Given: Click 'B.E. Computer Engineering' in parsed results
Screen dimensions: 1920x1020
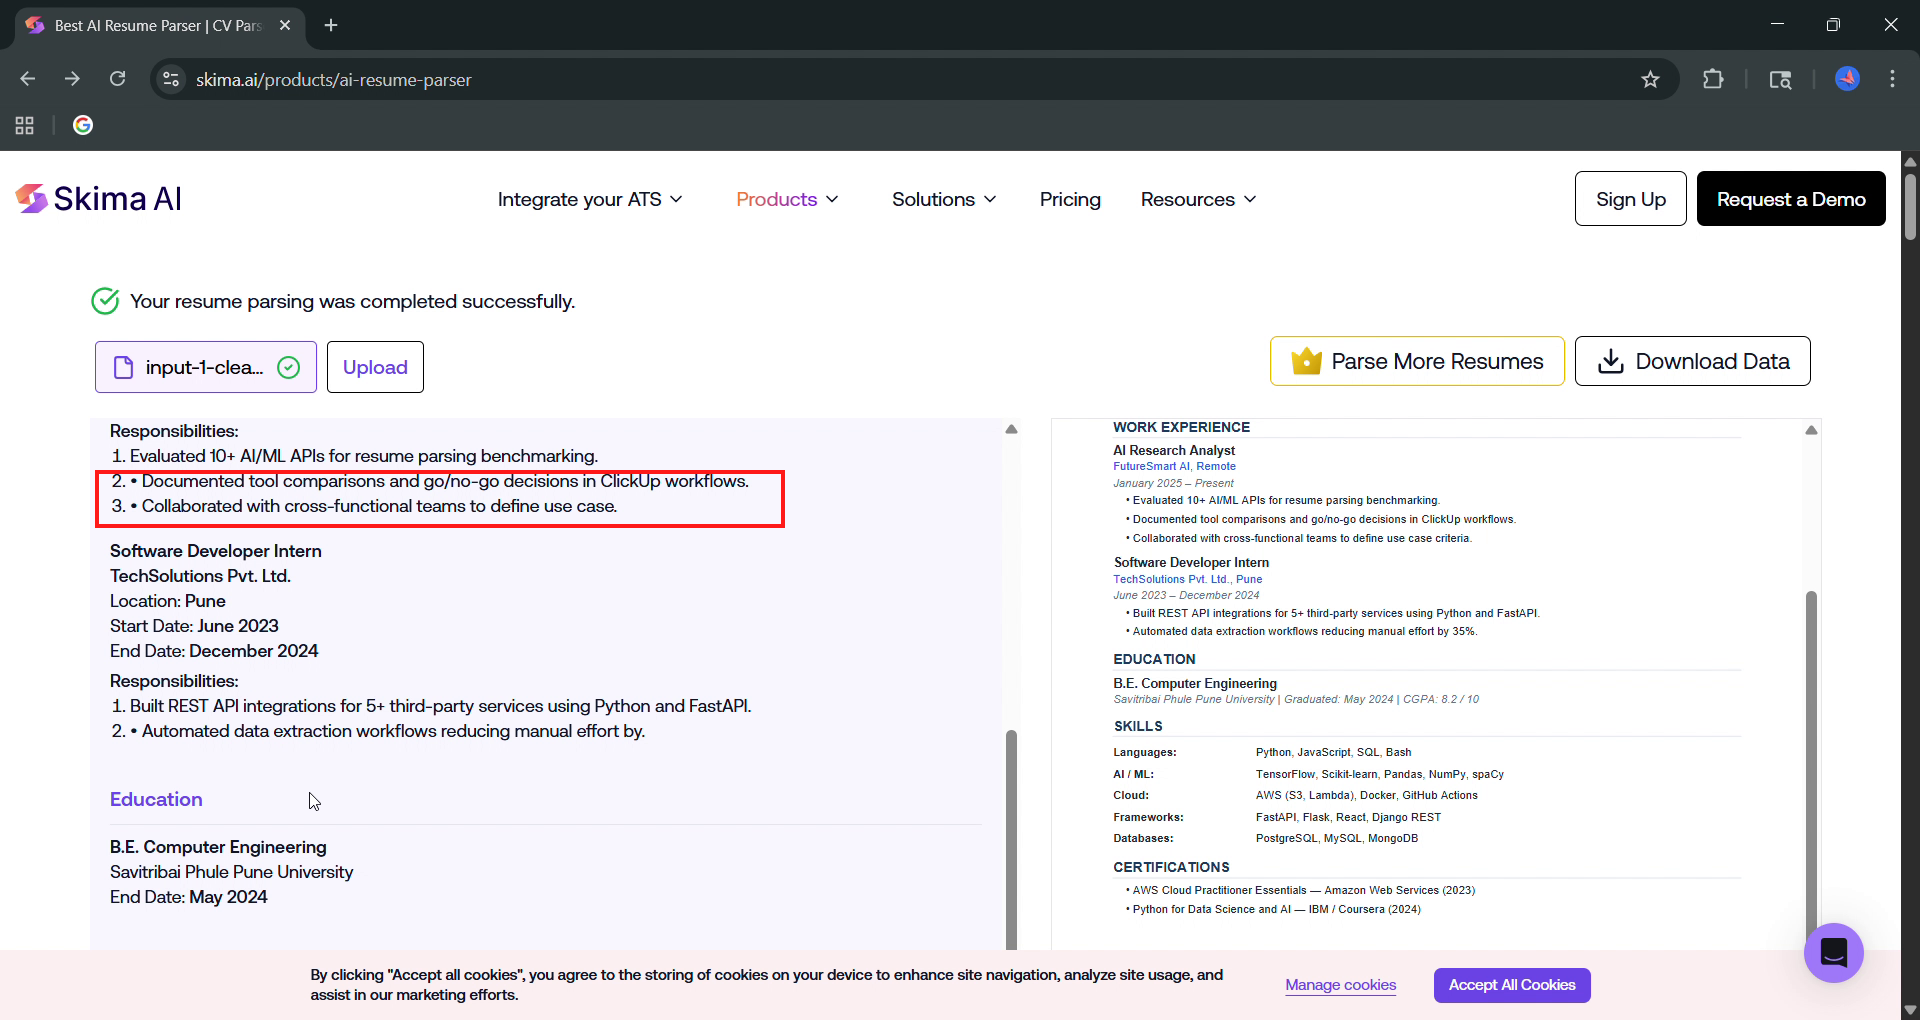Looking at the screenshot, I should tap(218, 847).
